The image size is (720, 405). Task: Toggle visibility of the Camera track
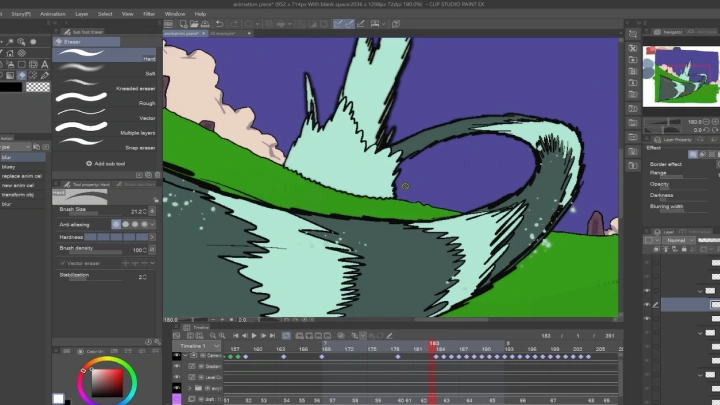177,355
